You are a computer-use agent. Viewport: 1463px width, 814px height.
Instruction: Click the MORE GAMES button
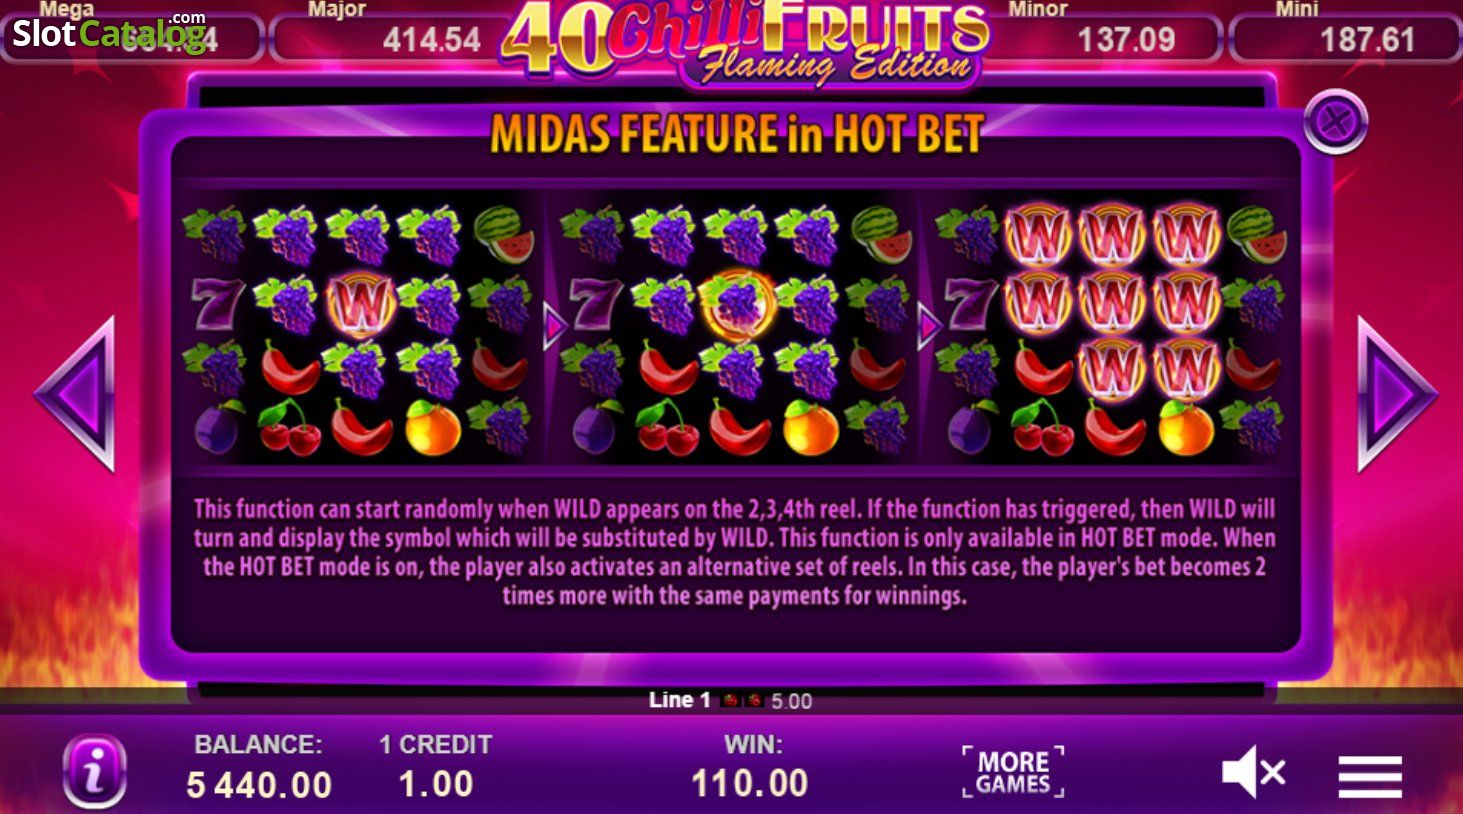click(1013, 772)
